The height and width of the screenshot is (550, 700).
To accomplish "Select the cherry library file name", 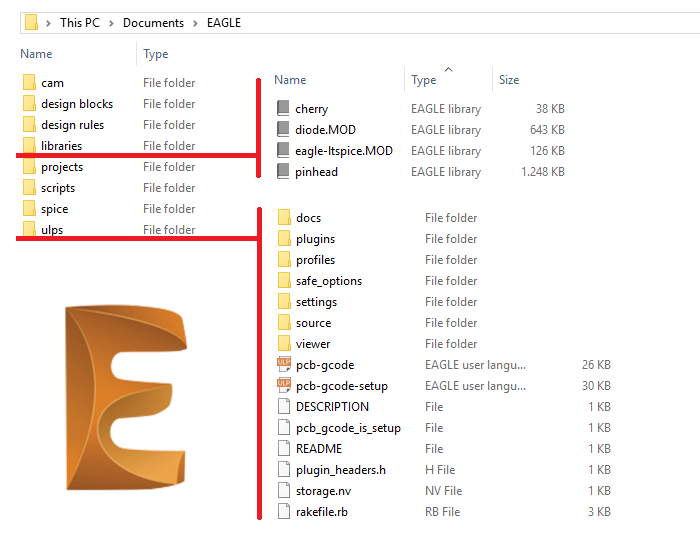I will point(311,109).
